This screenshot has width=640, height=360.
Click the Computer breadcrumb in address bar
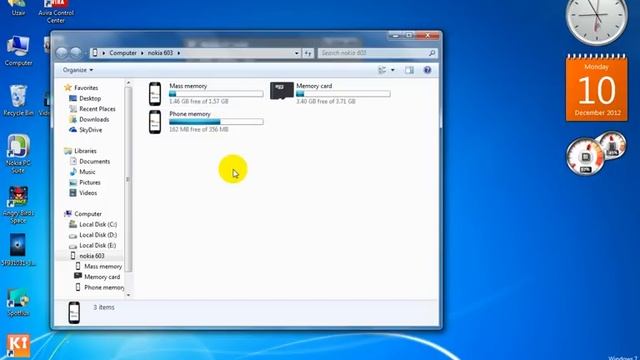[123, 53]
